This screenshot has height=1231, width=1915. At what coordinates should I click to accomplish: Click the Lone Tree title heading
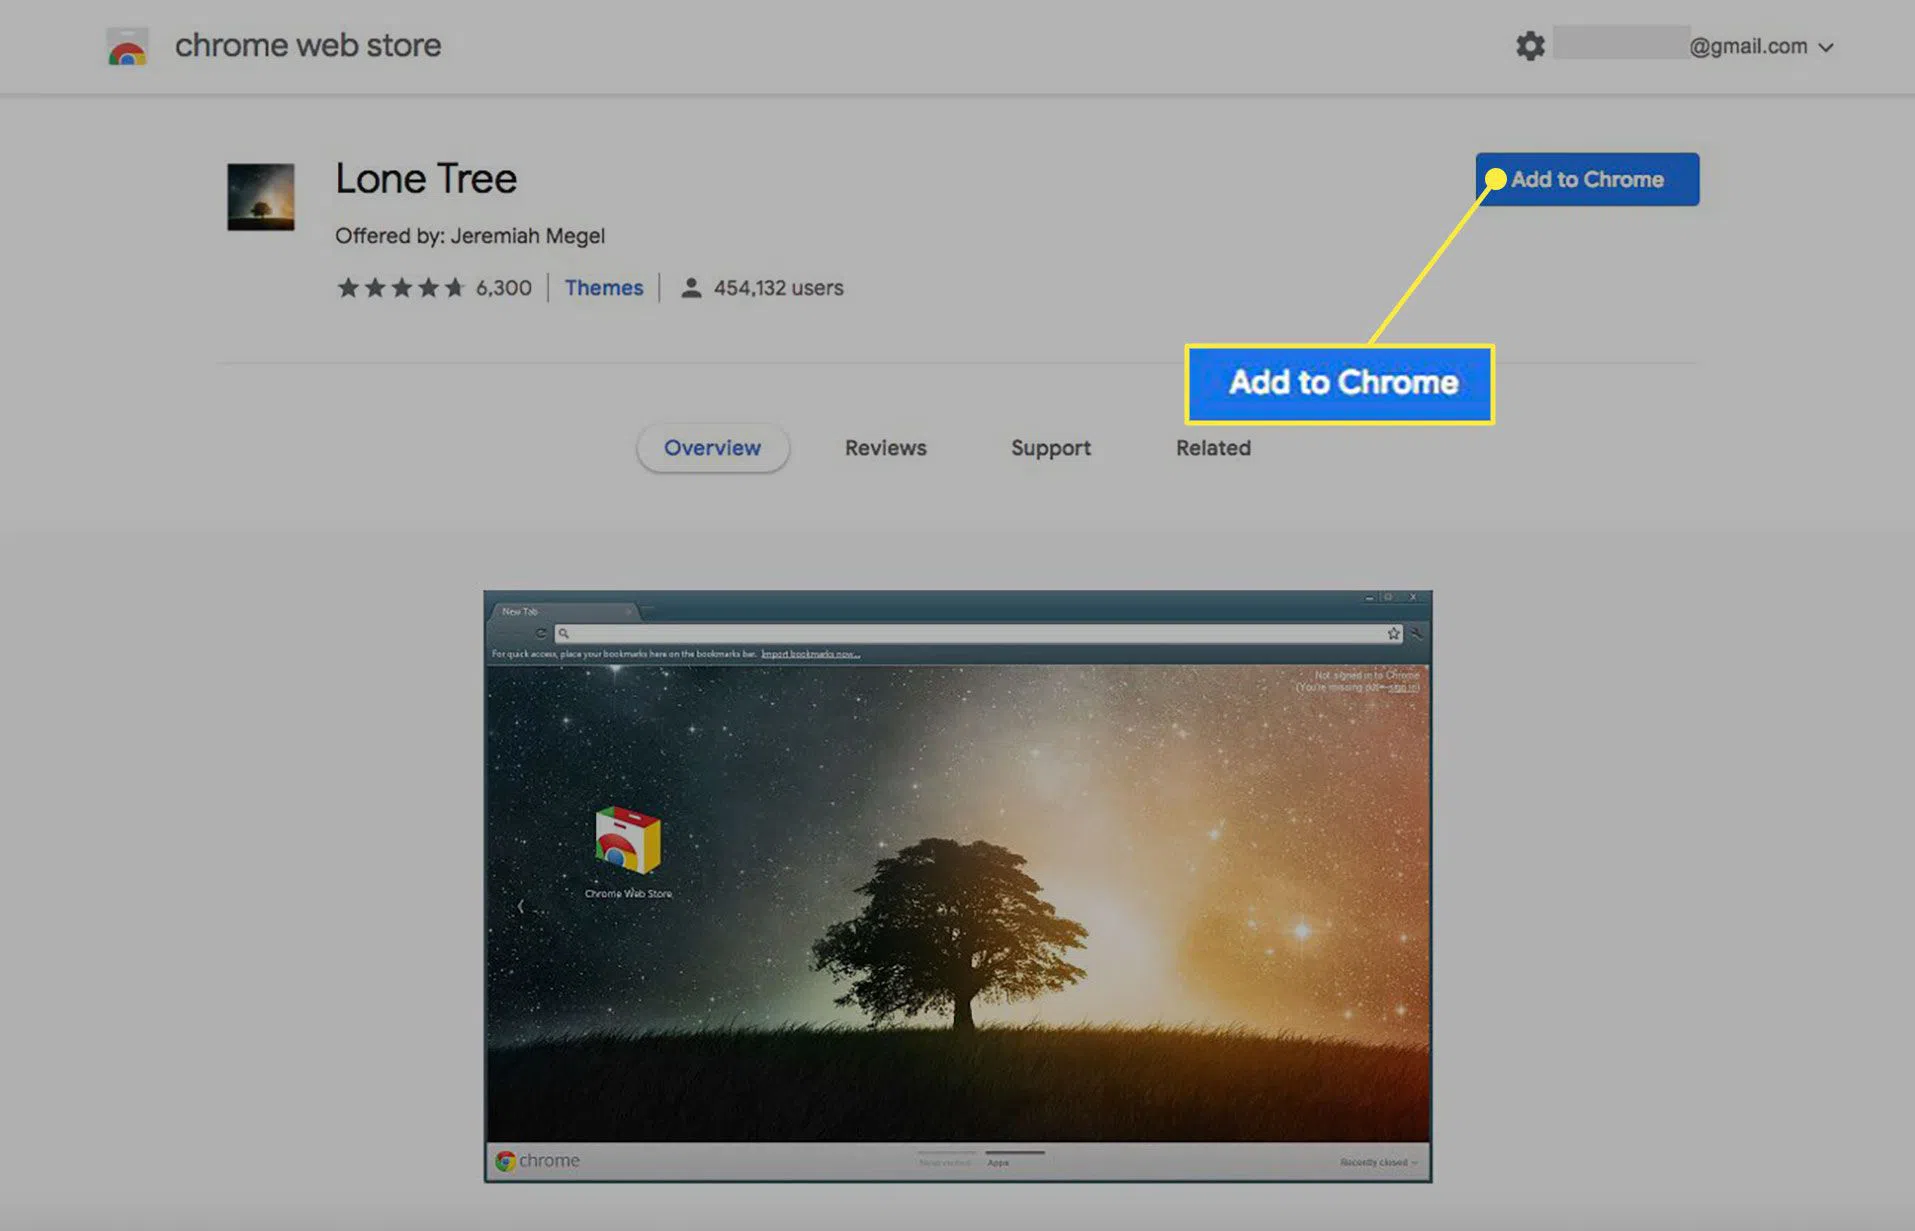pyautogui.click(x=426, y=179)
